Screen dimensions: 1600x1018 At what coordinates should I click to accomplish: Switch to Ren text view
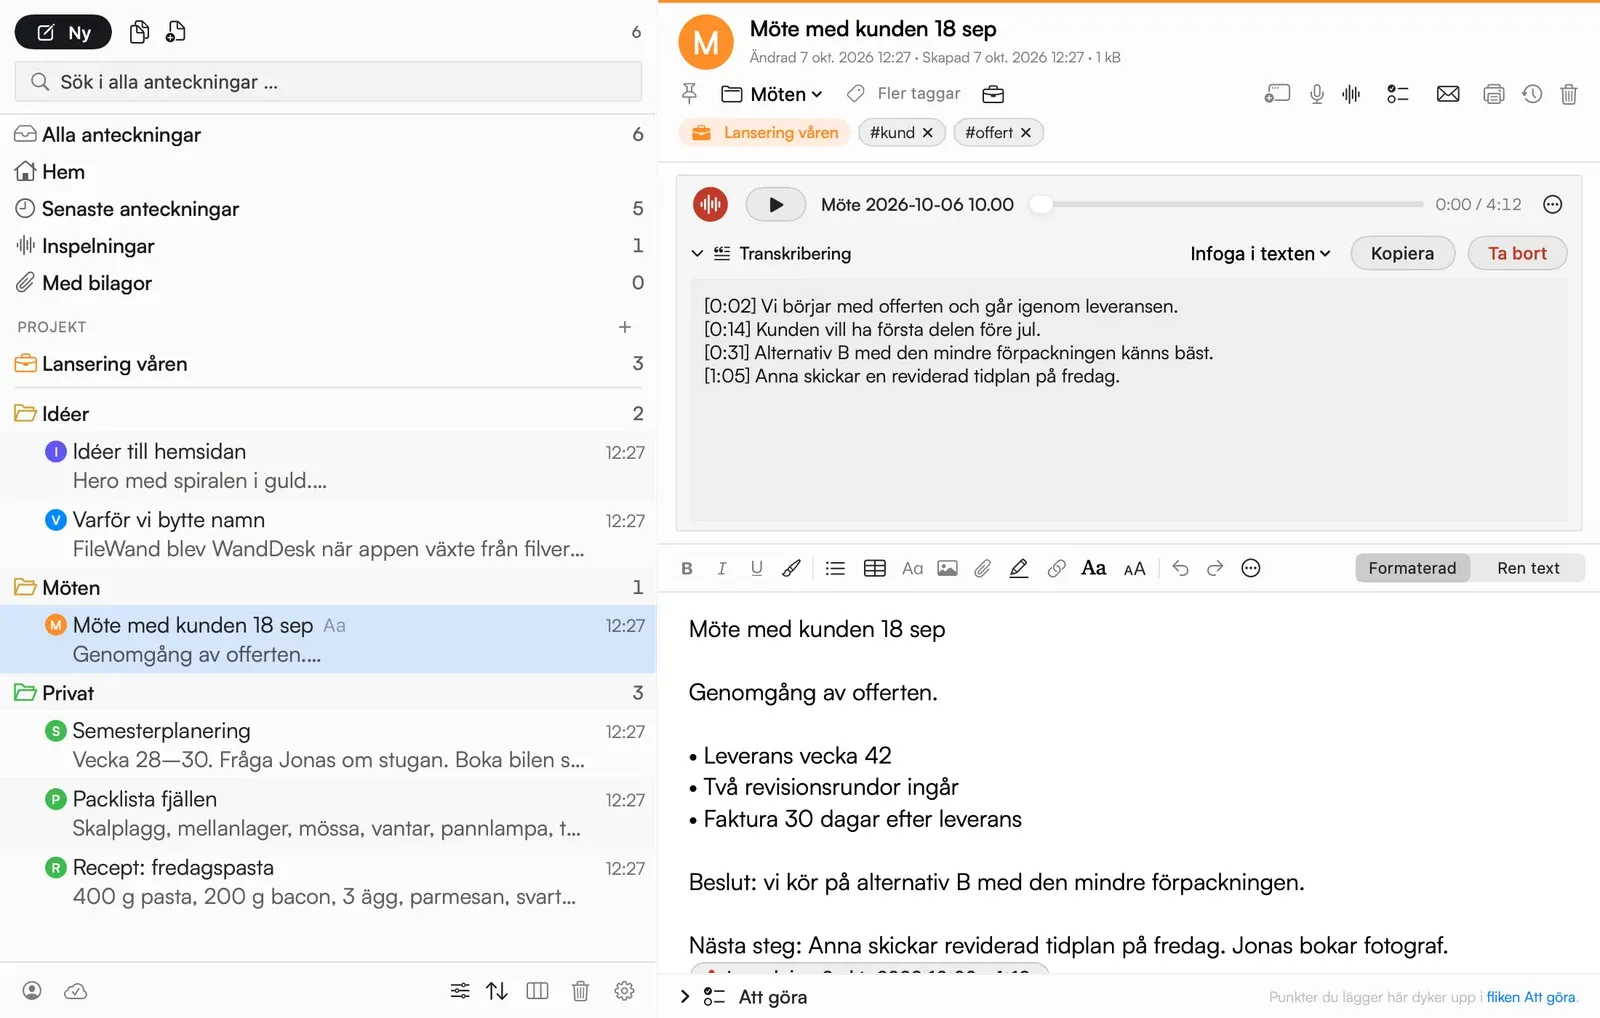tap(1528, 568)
